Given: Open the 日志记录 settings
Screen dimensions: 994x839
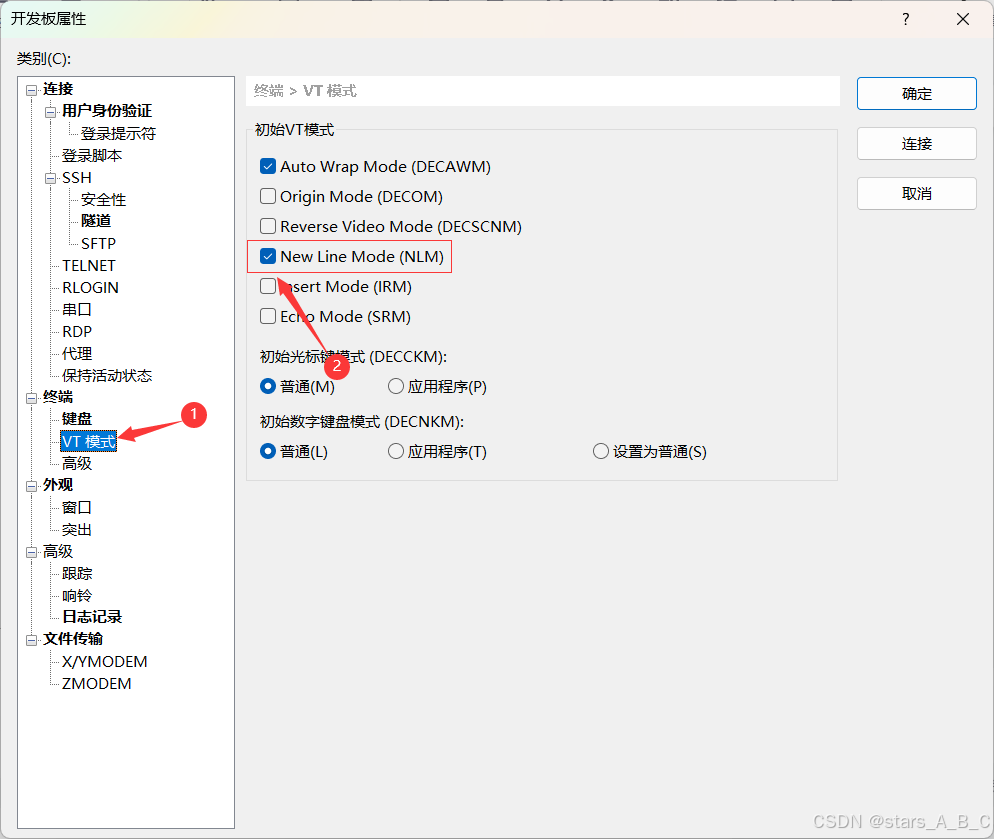Looking at the screenshot, I should click(93, 617).
